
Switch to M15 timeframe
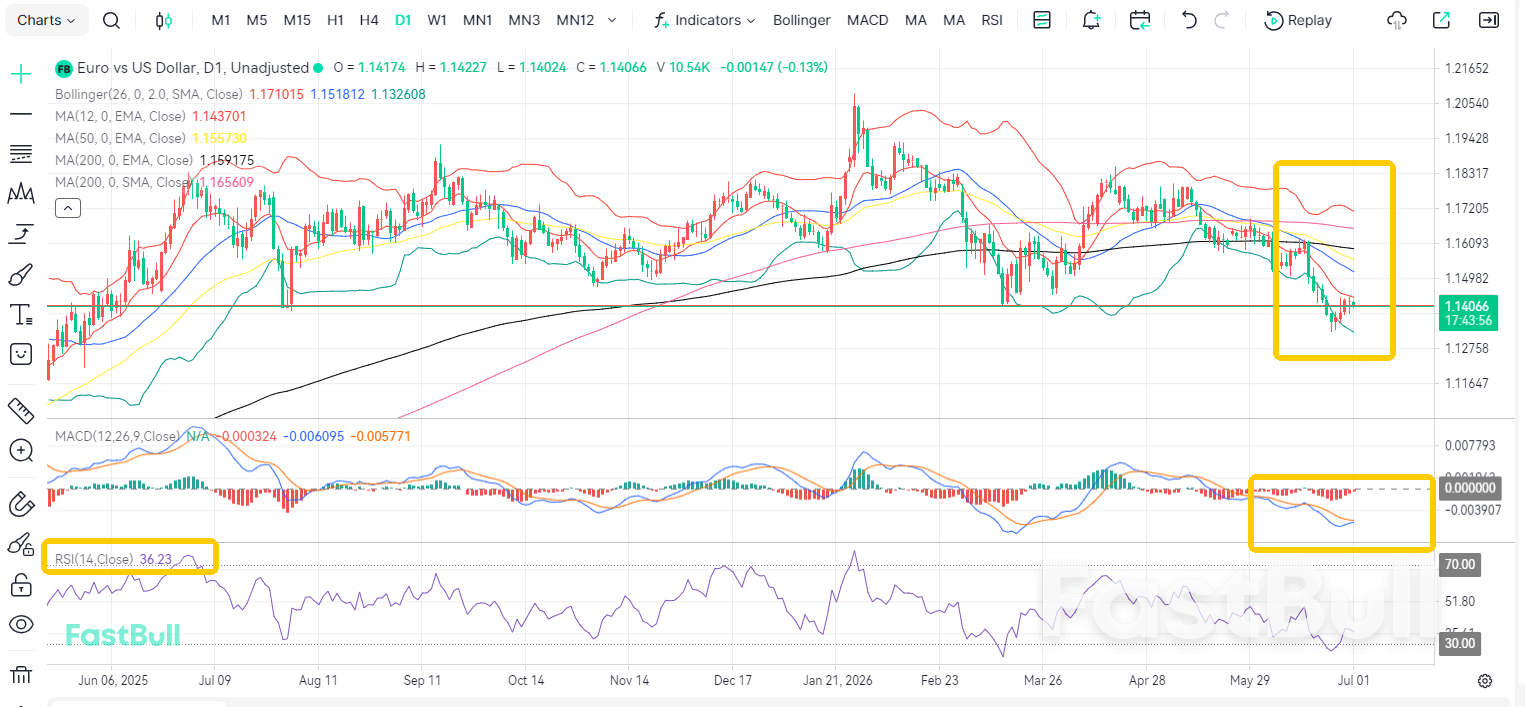coord(297,20)
